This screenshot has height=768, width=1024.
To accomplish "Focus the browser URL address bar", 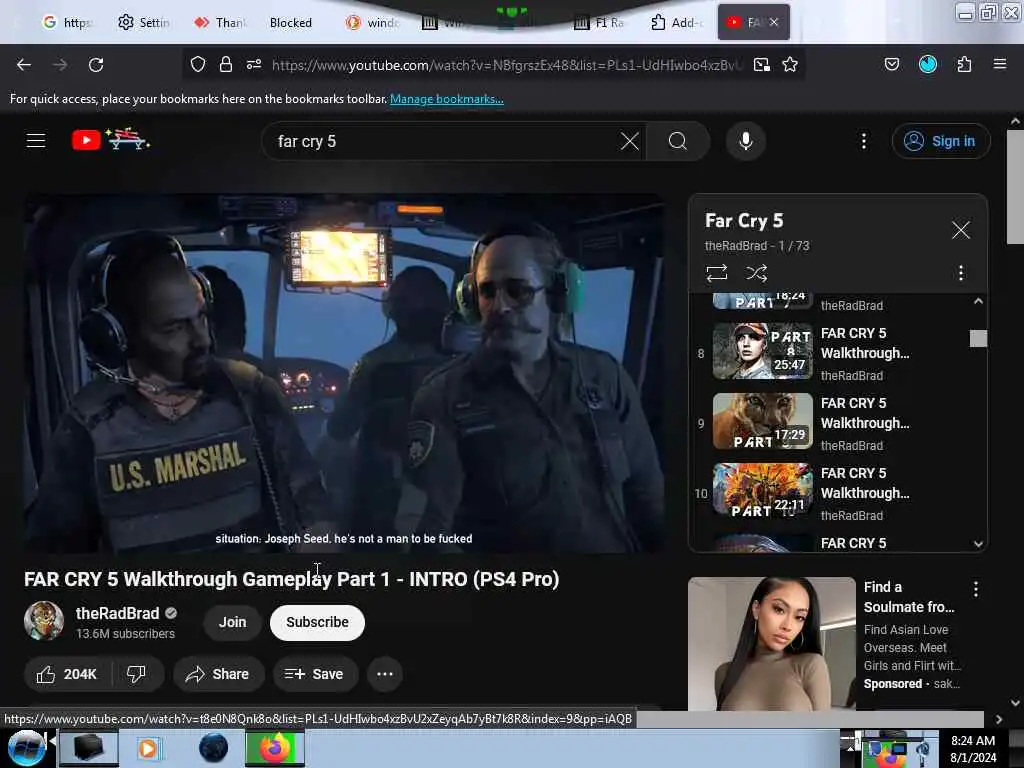I will click(x=507, y=65).
